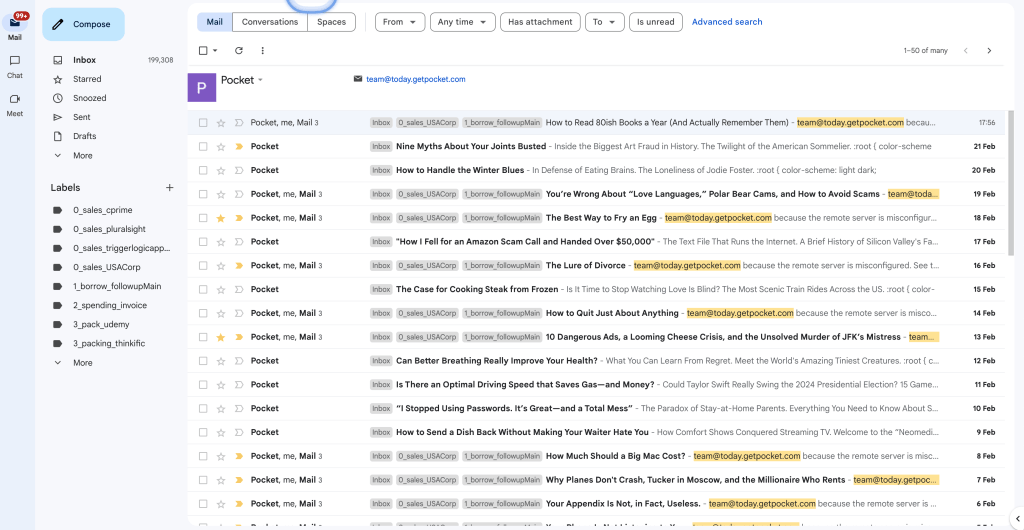Toggle importance marker on Love Languages email
The width and height of the screenshot is (1024, 530).
point(239,195)
